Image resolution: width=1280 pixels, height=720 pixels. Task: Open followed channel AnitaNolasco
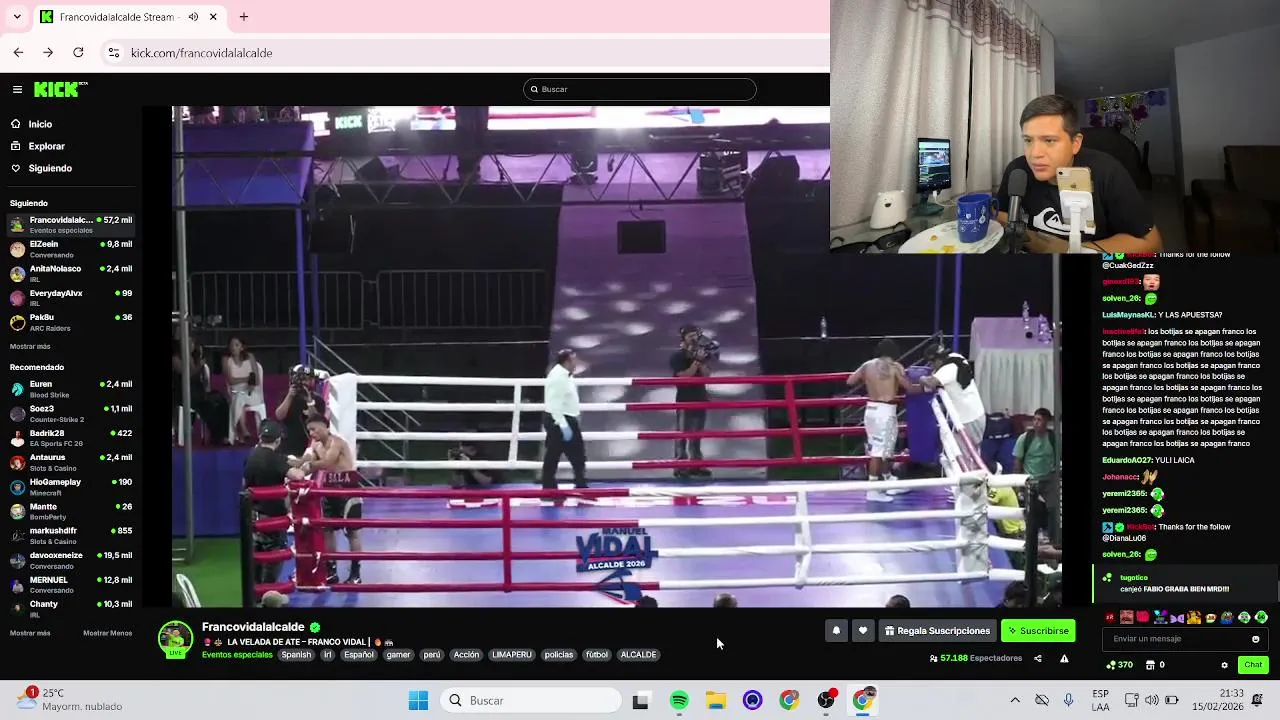click(x=70, y=273)
